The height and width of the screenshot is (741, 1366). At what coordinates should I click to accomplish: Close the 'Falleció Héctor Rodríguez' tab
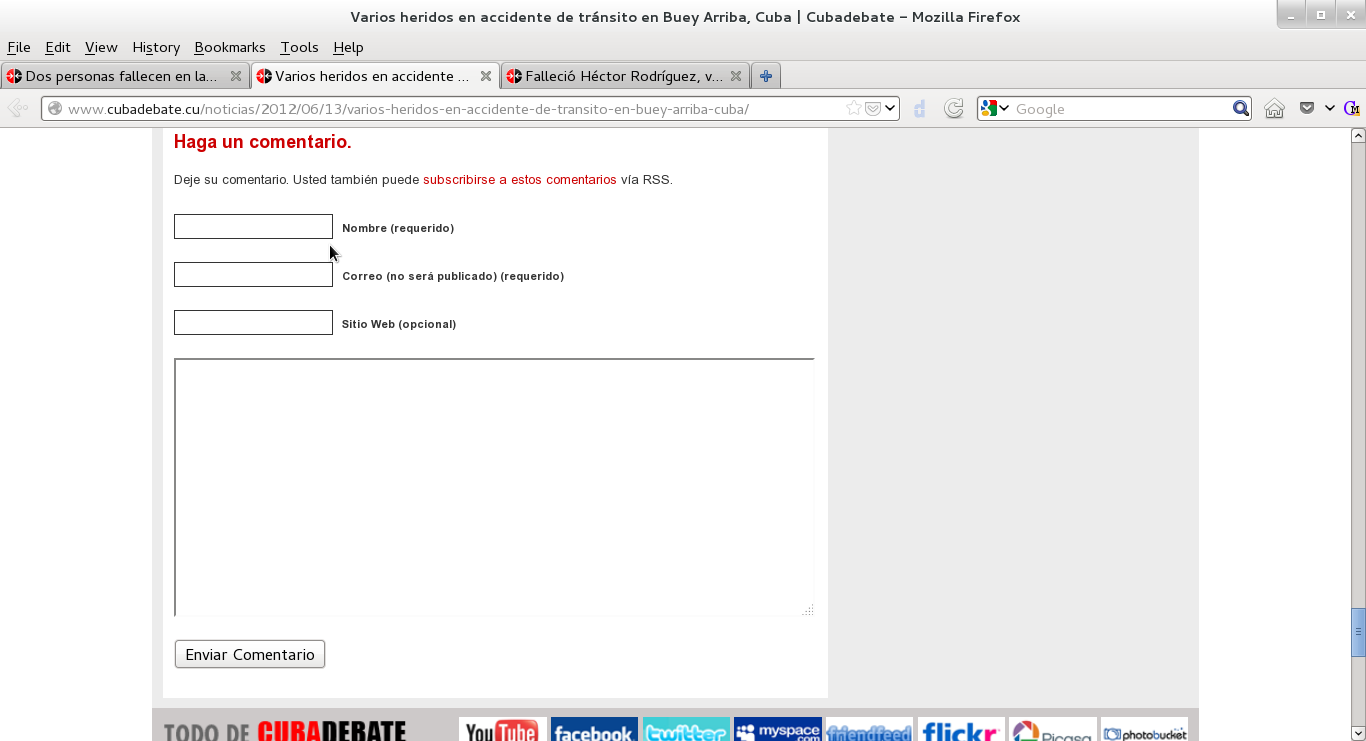coord(736,76)
